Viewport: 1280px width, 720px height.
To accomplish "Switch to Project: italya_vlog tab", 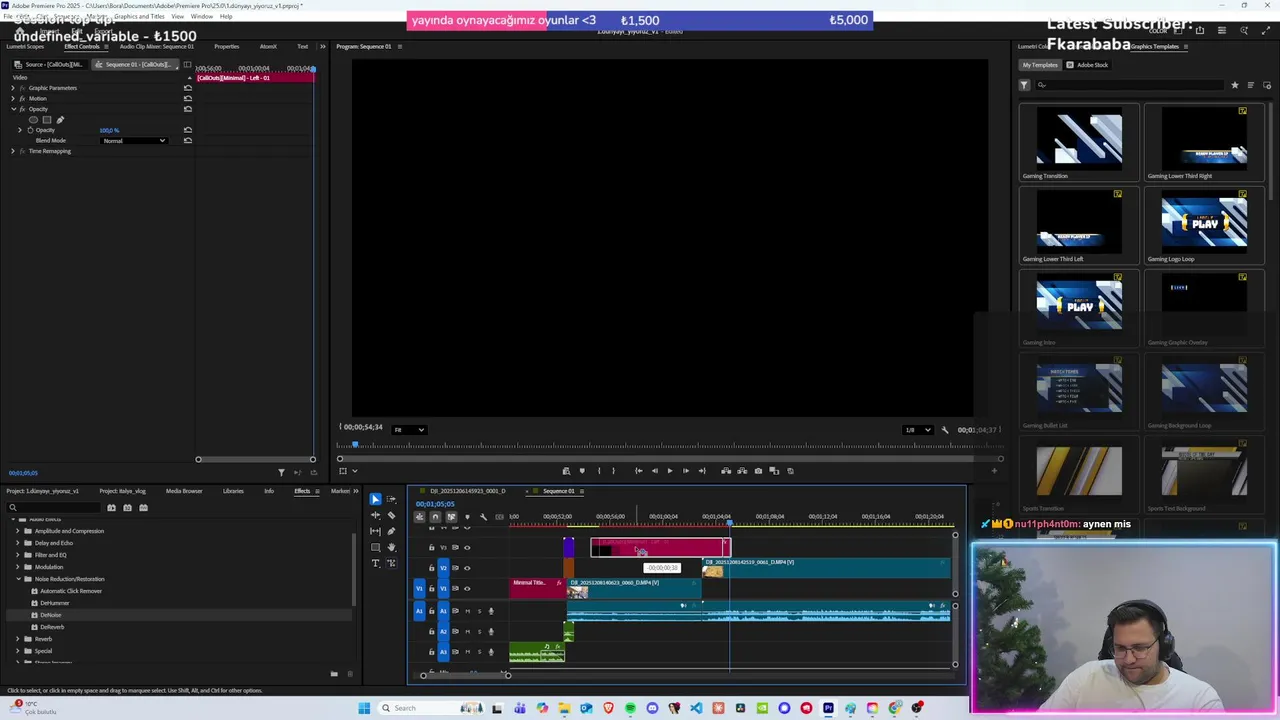I will click(122, 491).
